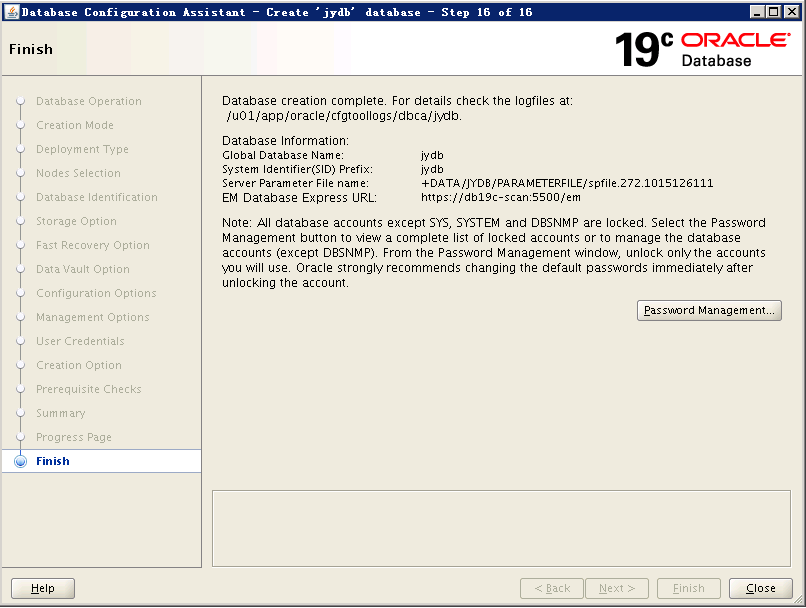Select the Progress Page step

pos(74,437)
